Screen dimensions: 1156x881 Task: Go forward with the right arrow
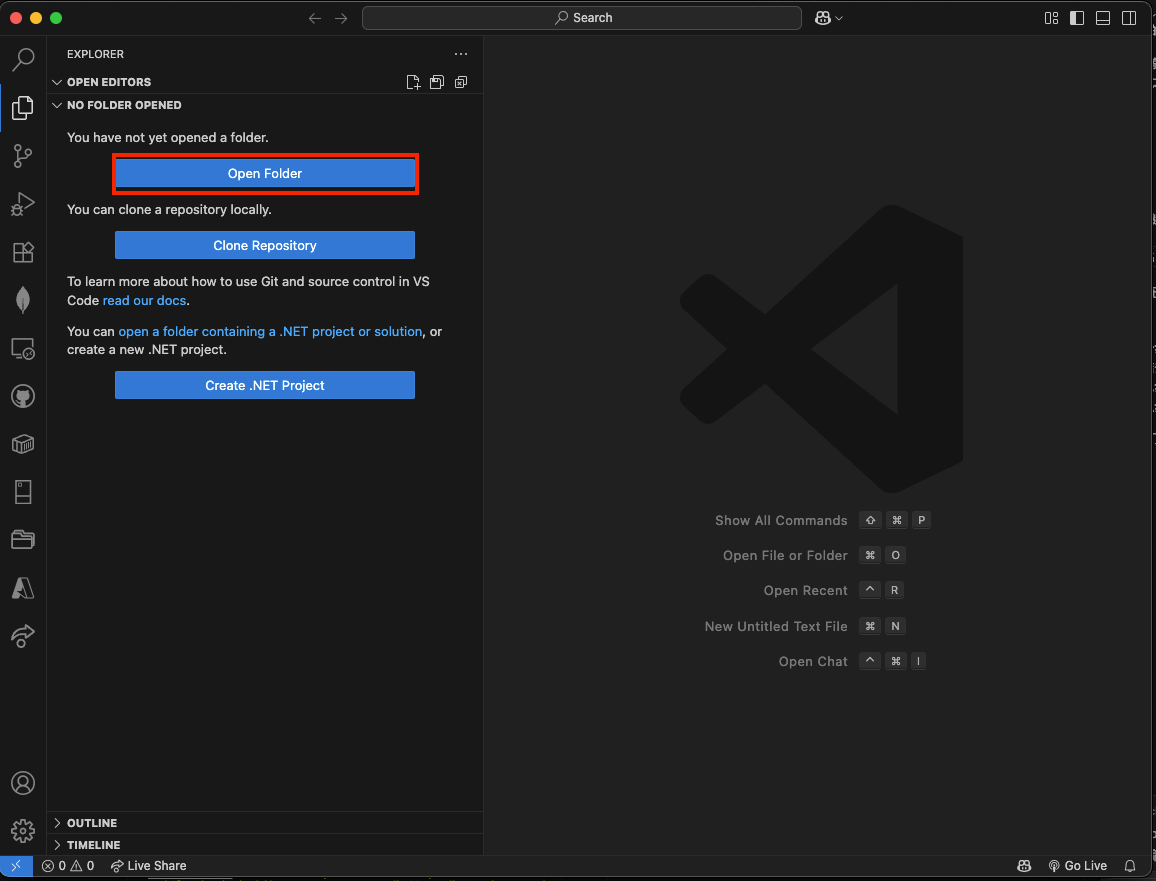(x=341, y=18)
